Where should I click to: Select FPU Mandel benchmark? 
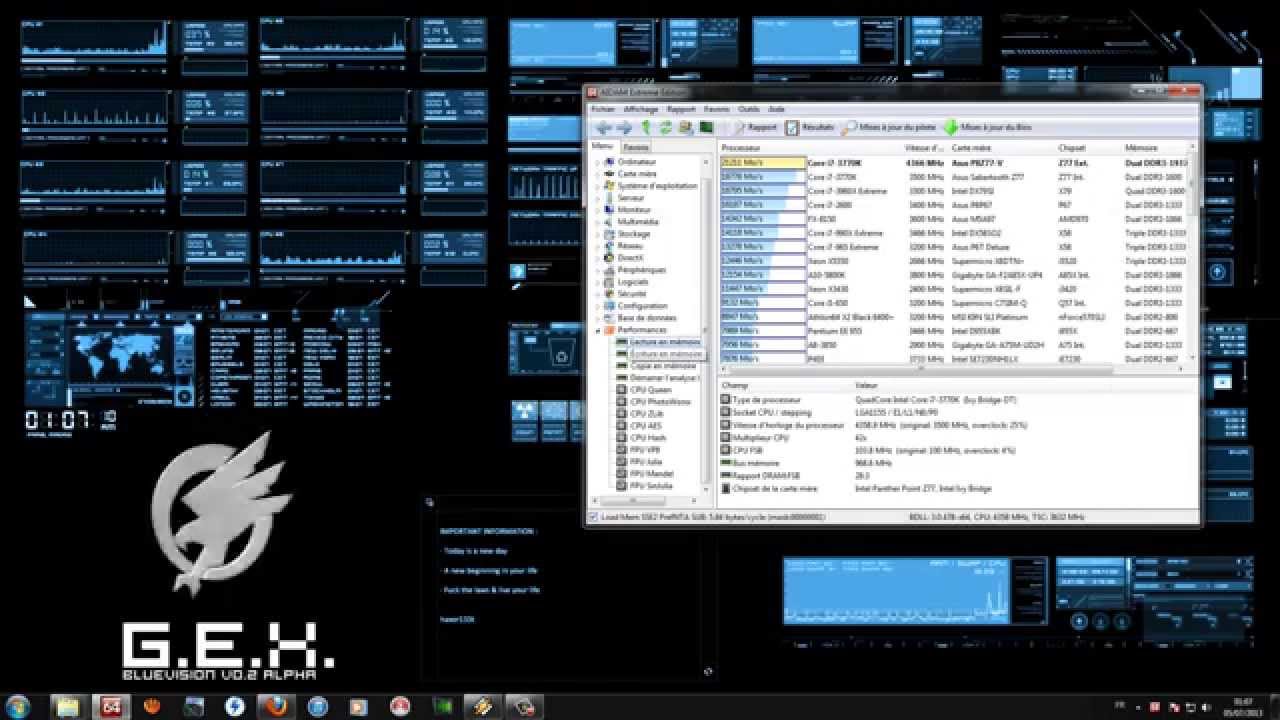tap(651, 474)
